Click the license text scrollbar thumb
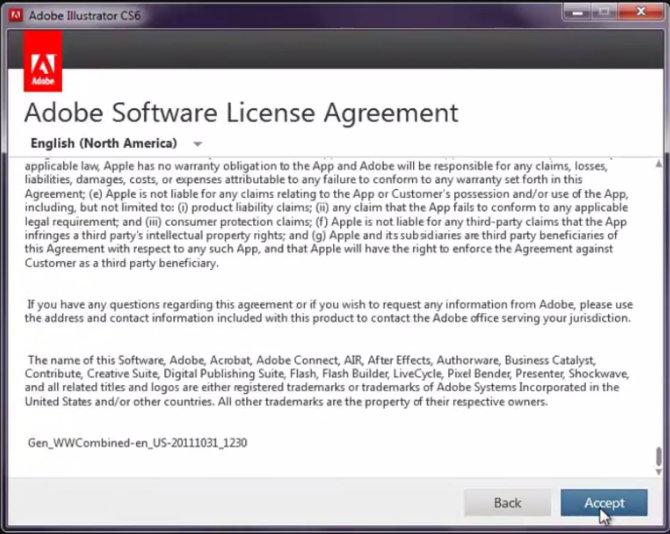670x534 pixels. coord(658,456)
